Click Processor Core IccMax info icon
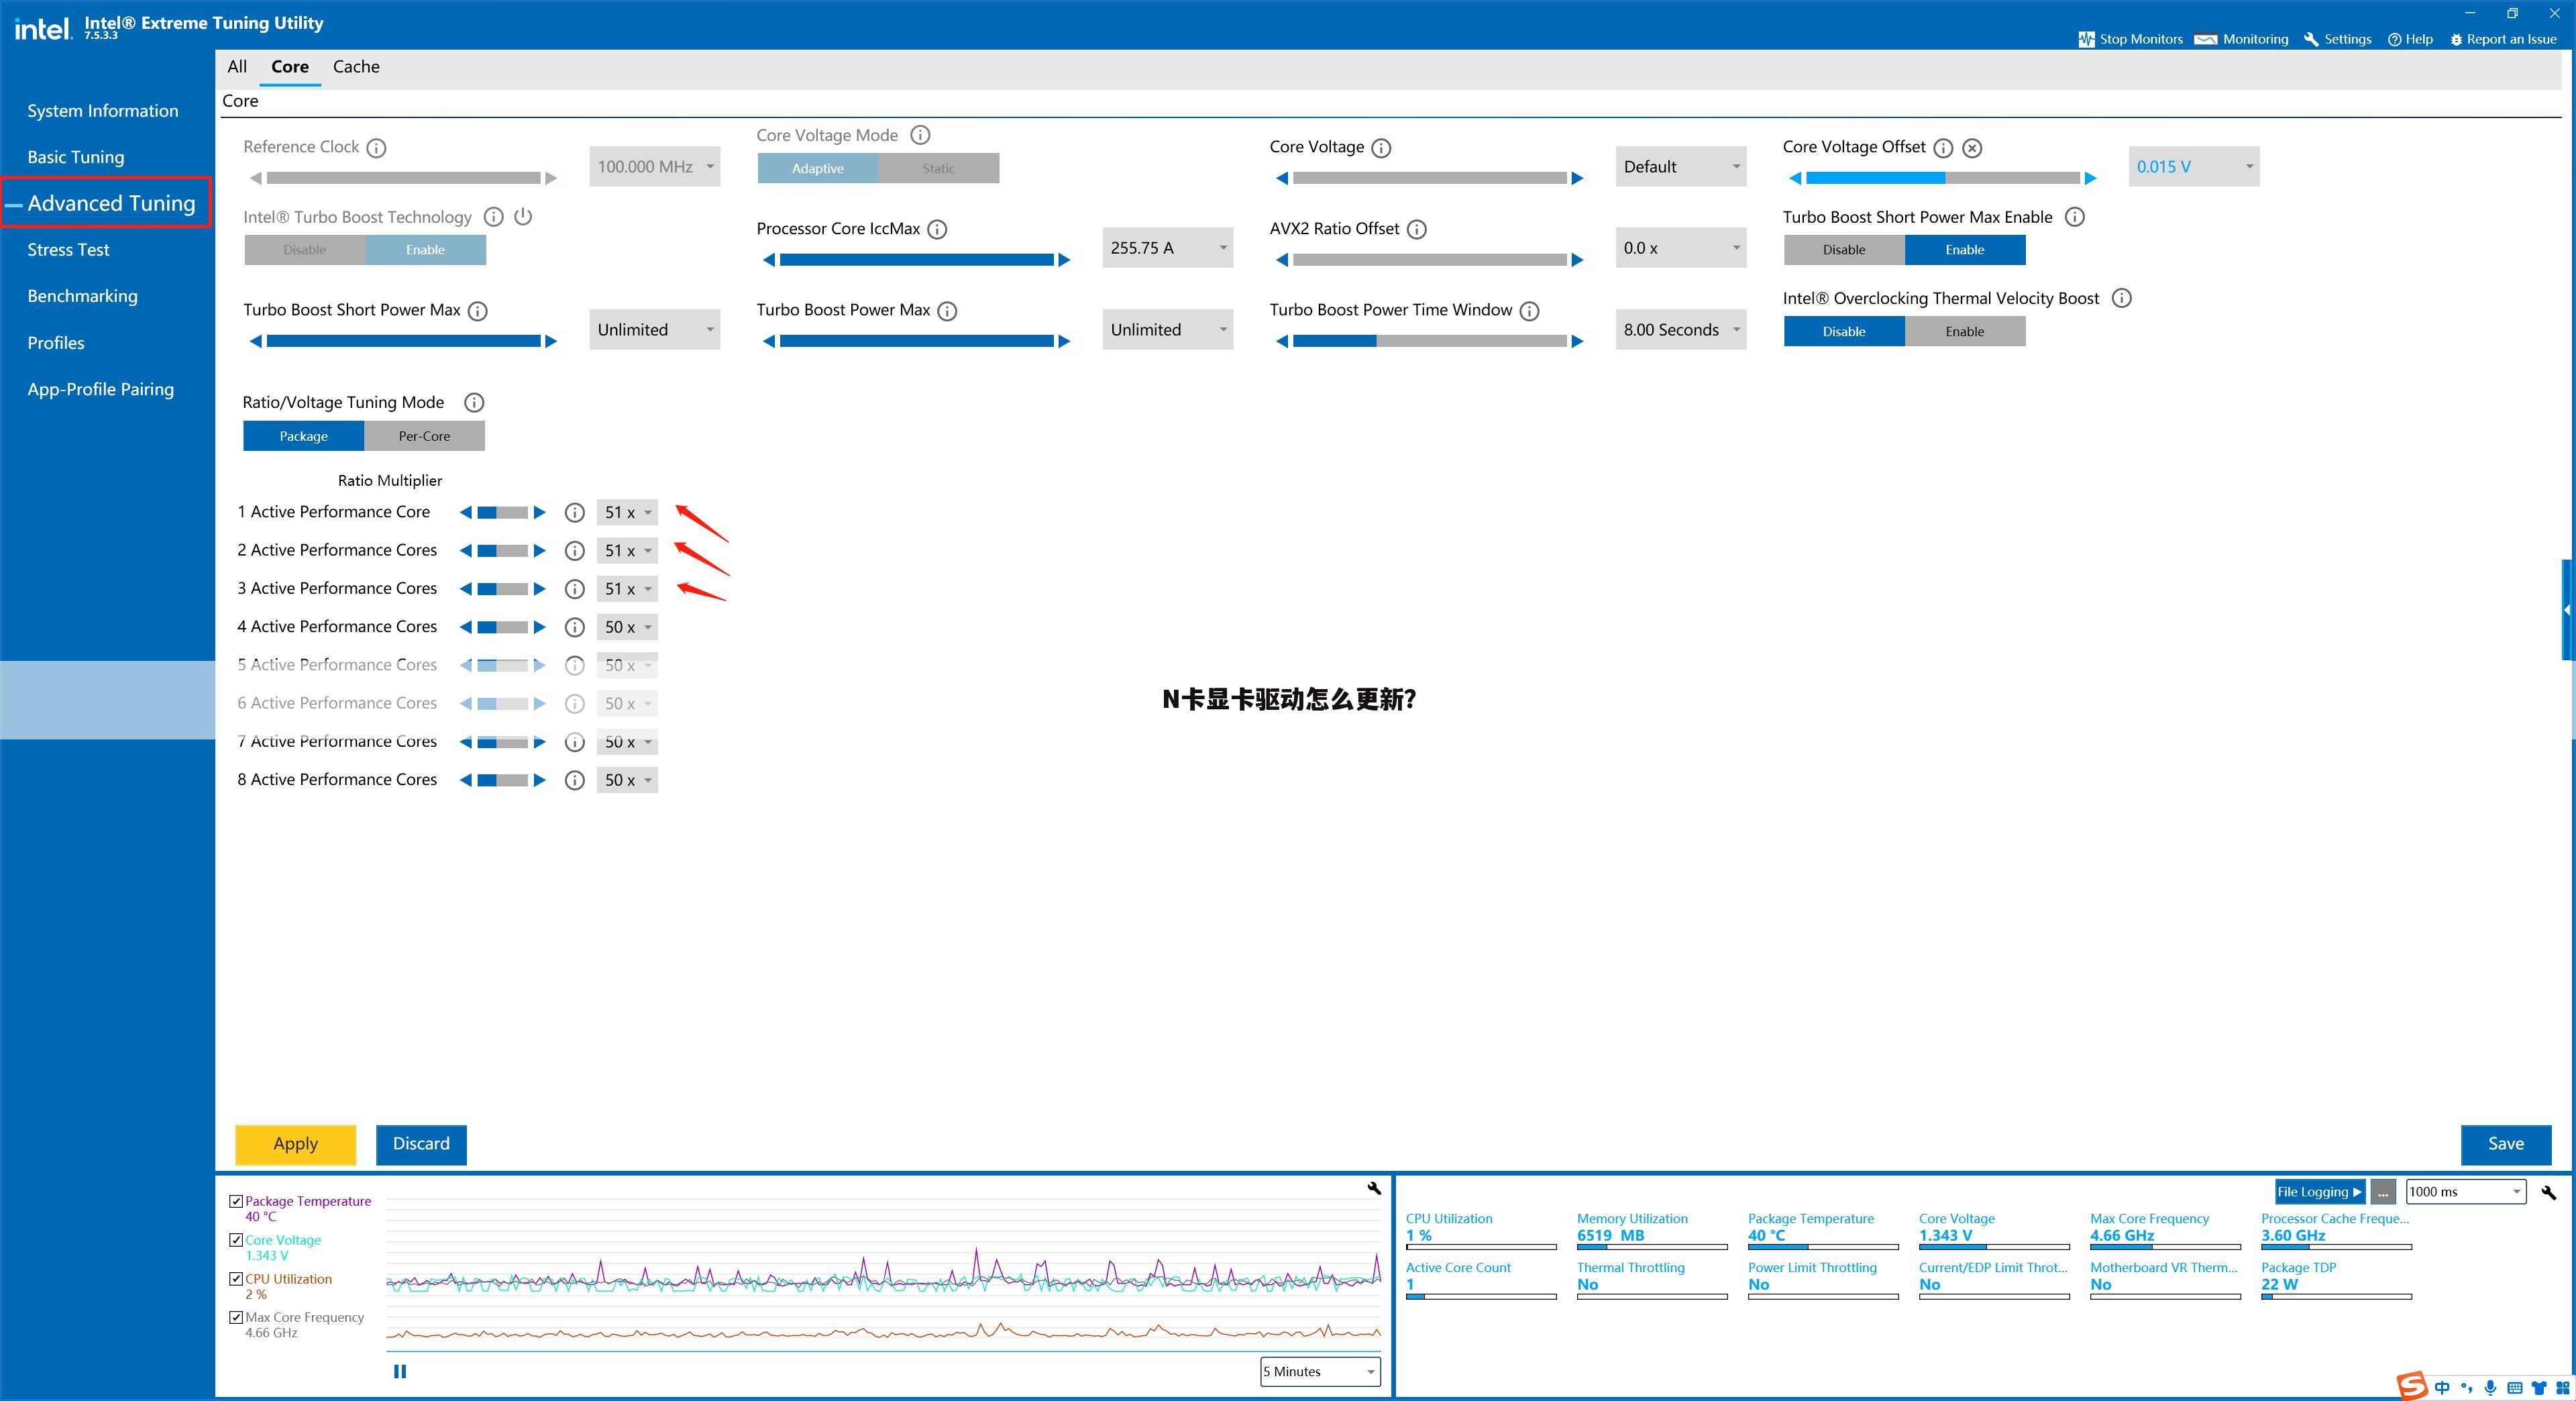 937,229
